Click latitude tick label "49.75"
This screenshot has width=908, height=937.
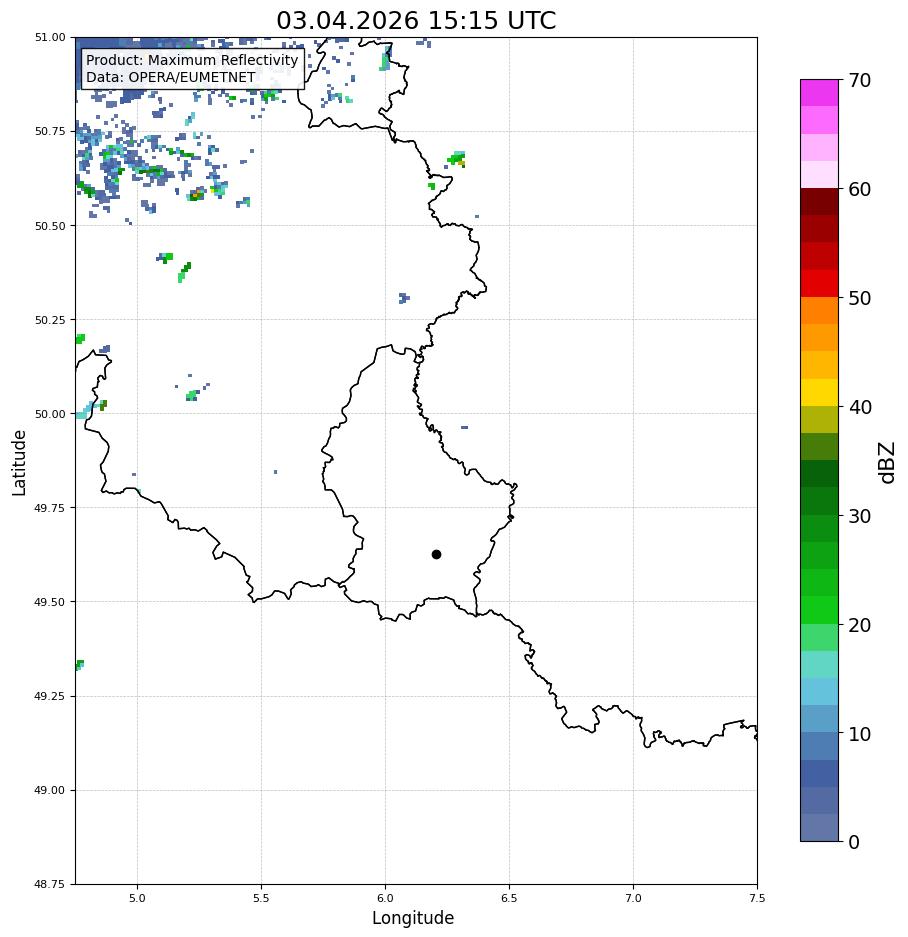(x=50, y=508)
